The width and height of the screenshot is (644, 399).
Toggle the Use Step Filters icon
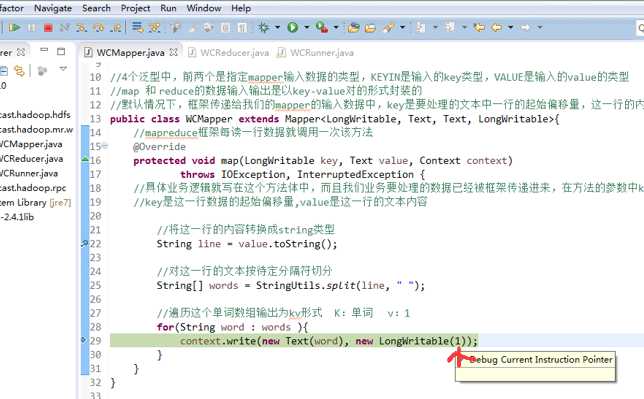[154, 28]
